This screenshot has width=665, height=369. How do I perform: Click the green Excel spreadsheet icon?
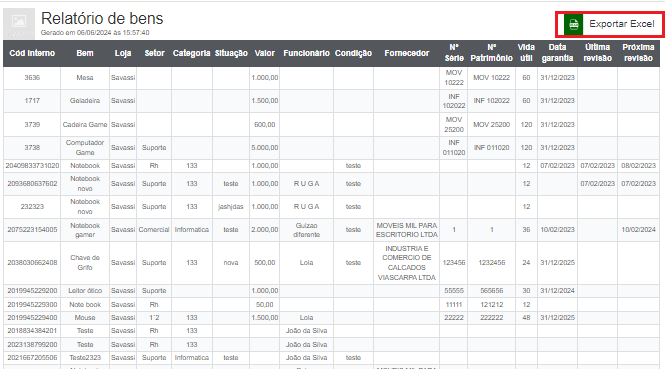click(573, 24)
